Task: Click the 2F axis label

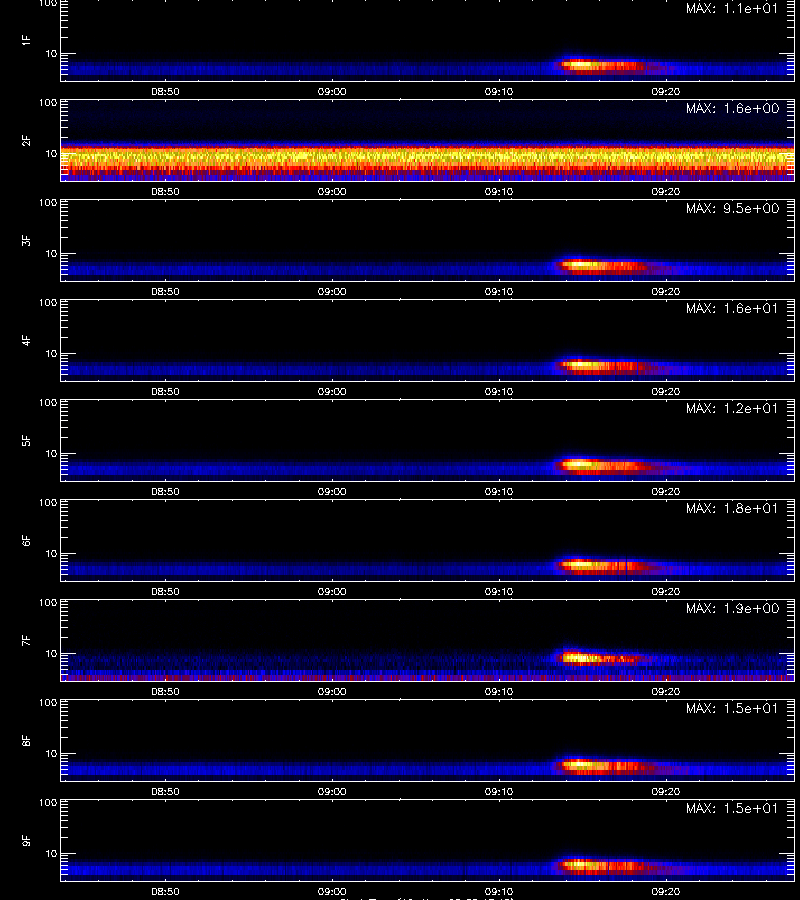Action: click(x=26, y=141)
